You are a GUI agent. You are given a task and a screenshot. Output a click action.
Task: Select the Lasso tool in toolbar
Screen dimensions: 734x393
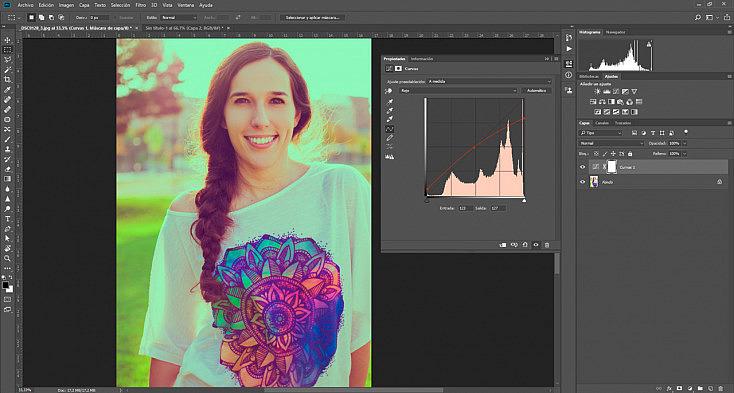tap(7, 60)
